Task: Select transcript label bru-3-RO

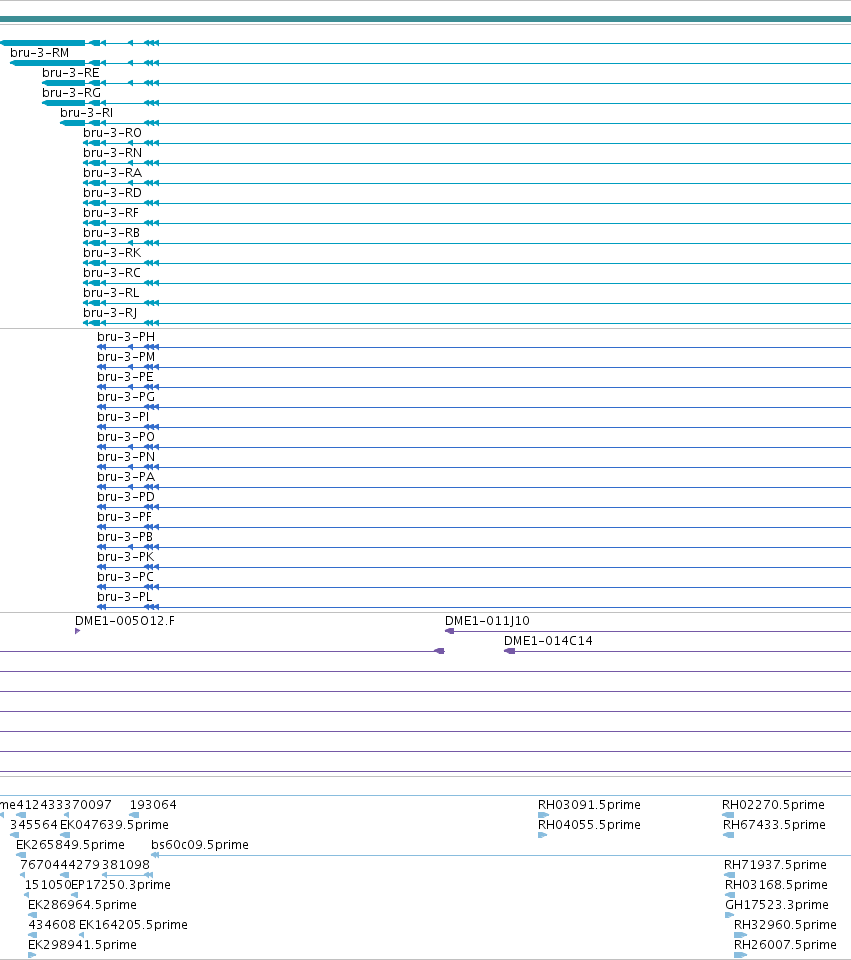Action: 112,133
